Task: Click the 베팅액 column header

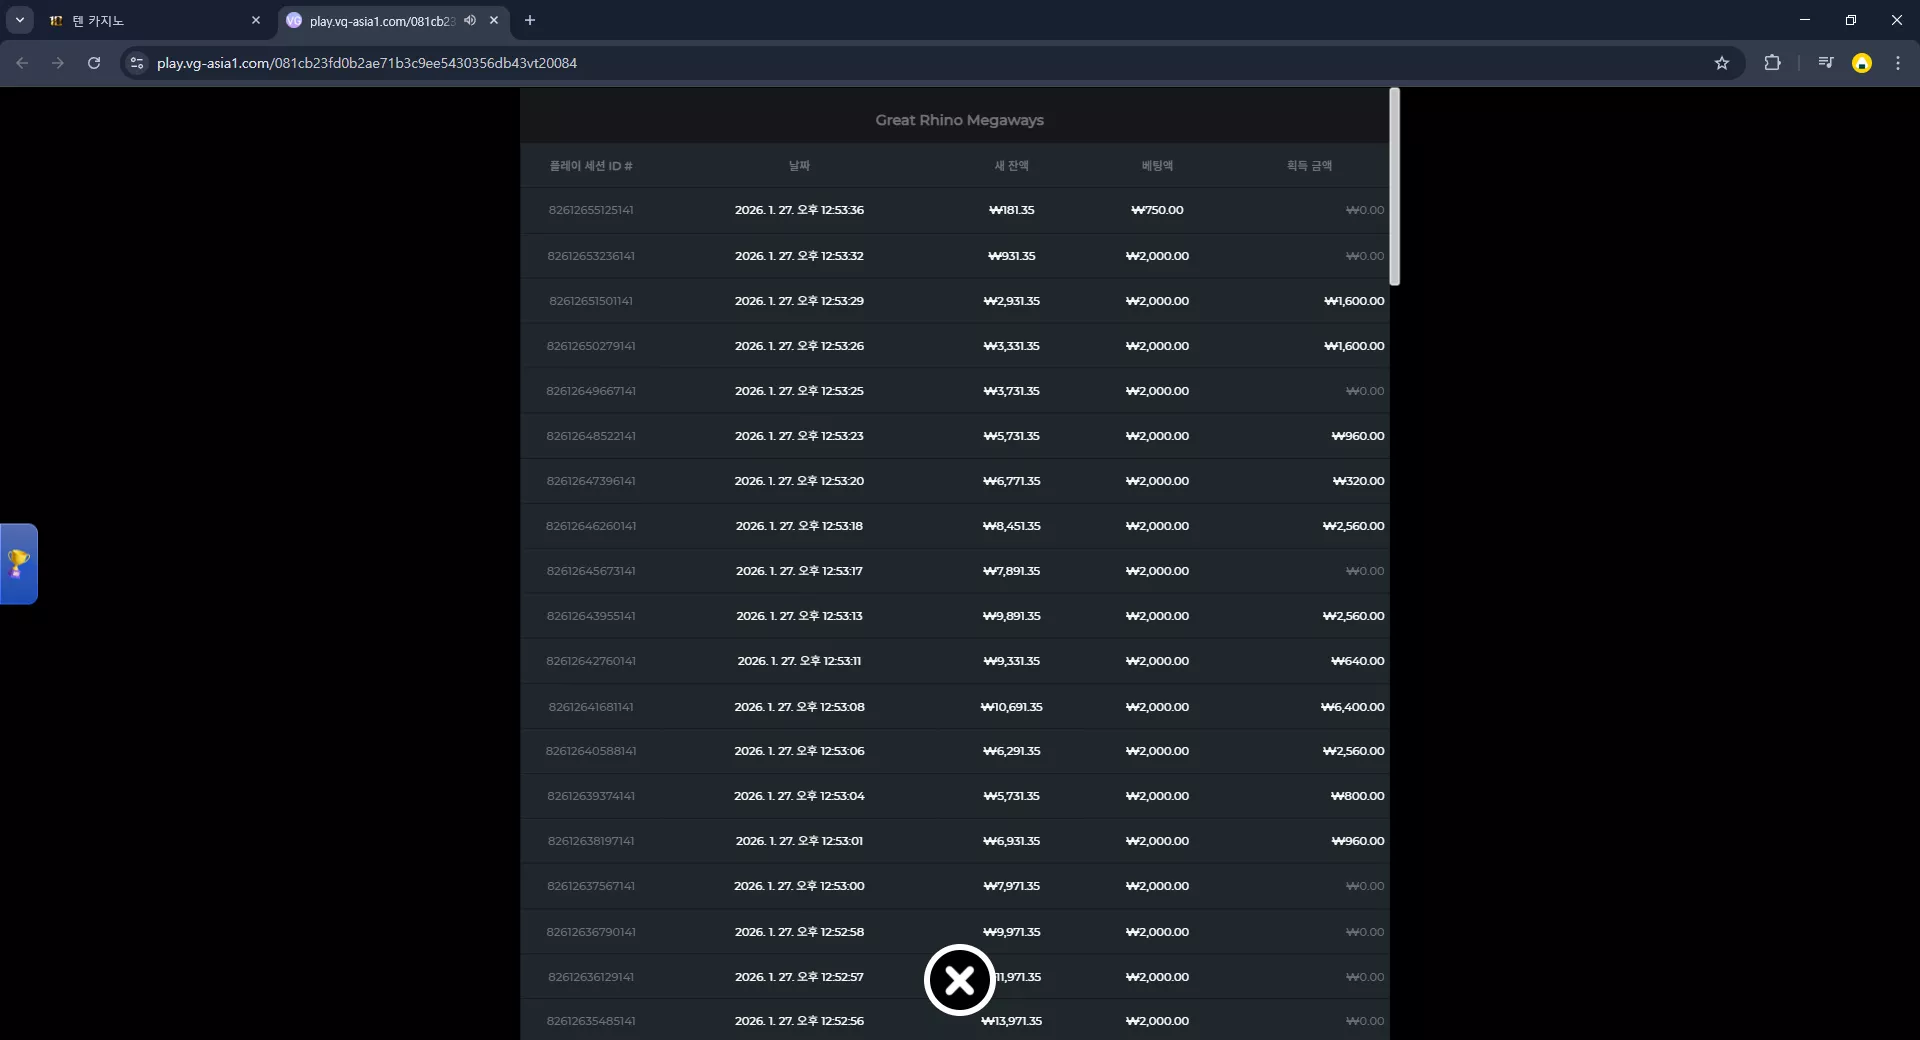Action: [x=1157, y=166]
